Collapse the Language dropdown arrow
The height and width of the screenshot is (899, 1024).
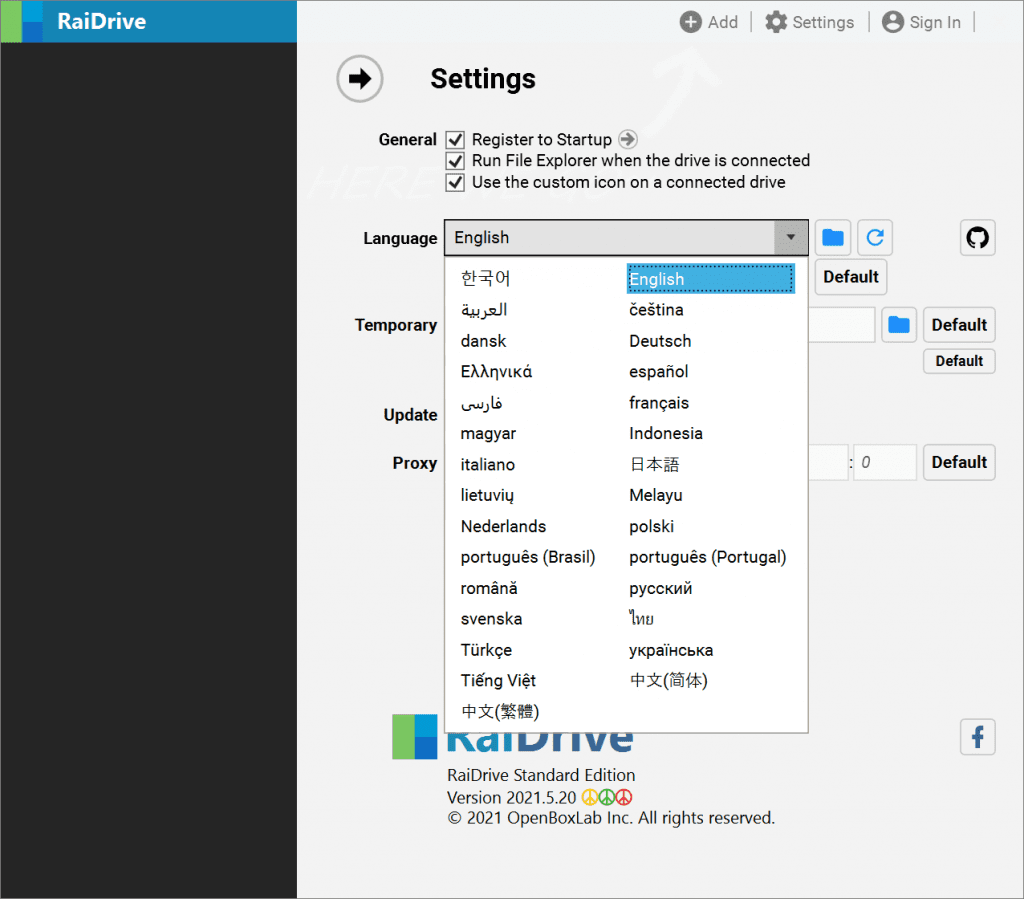pos(790,238)
